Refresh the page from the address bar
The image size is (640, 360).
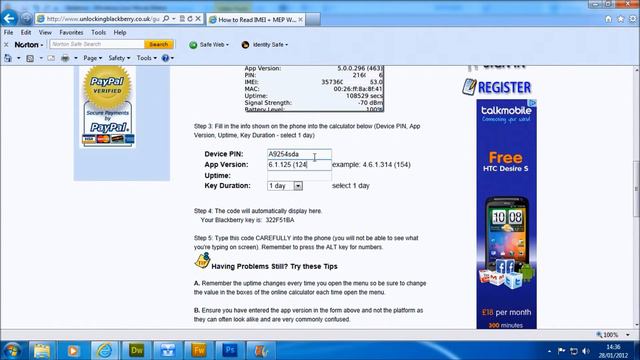click(x=190, y=19)
